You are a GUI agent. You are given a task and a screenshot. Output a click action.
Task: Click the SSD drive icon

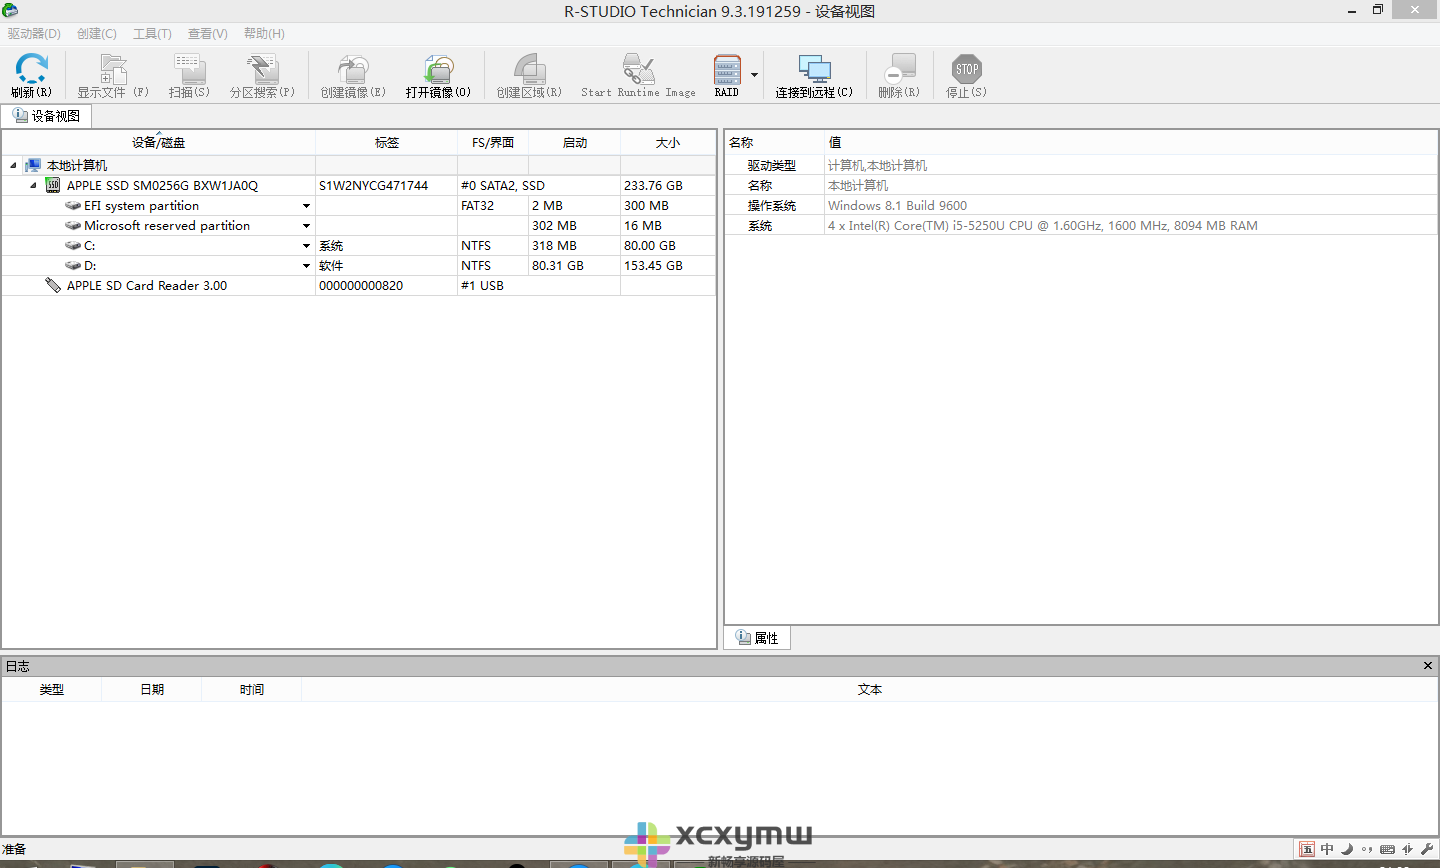tap(53, 185)
